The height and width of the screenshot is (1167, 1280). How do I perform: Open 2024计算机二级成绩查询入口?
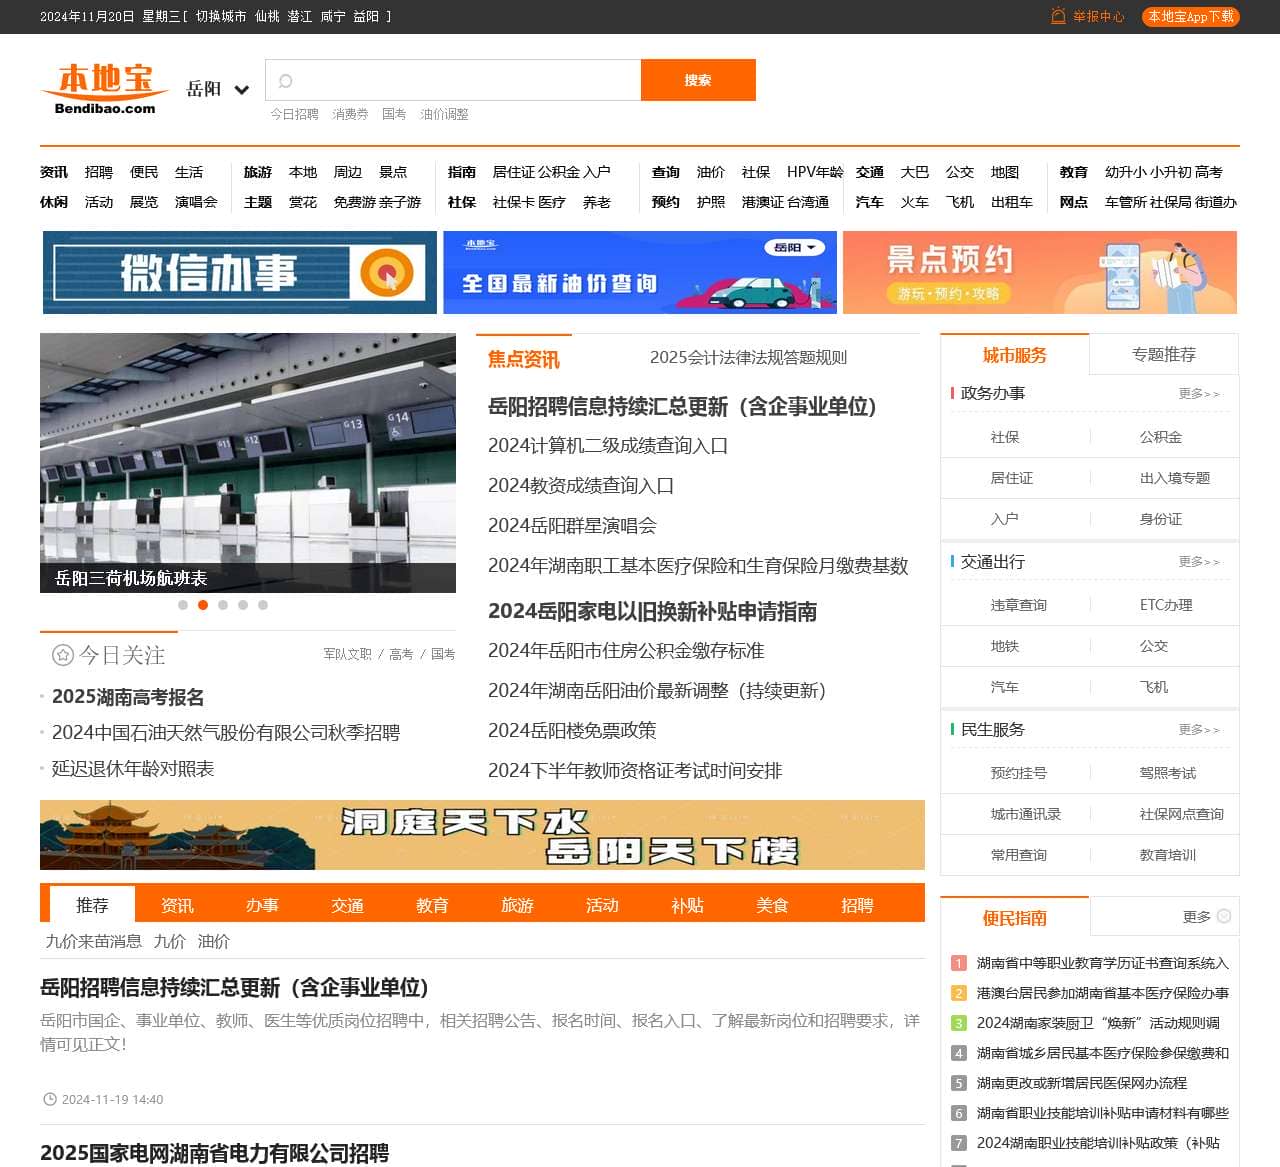pos(608,446)
